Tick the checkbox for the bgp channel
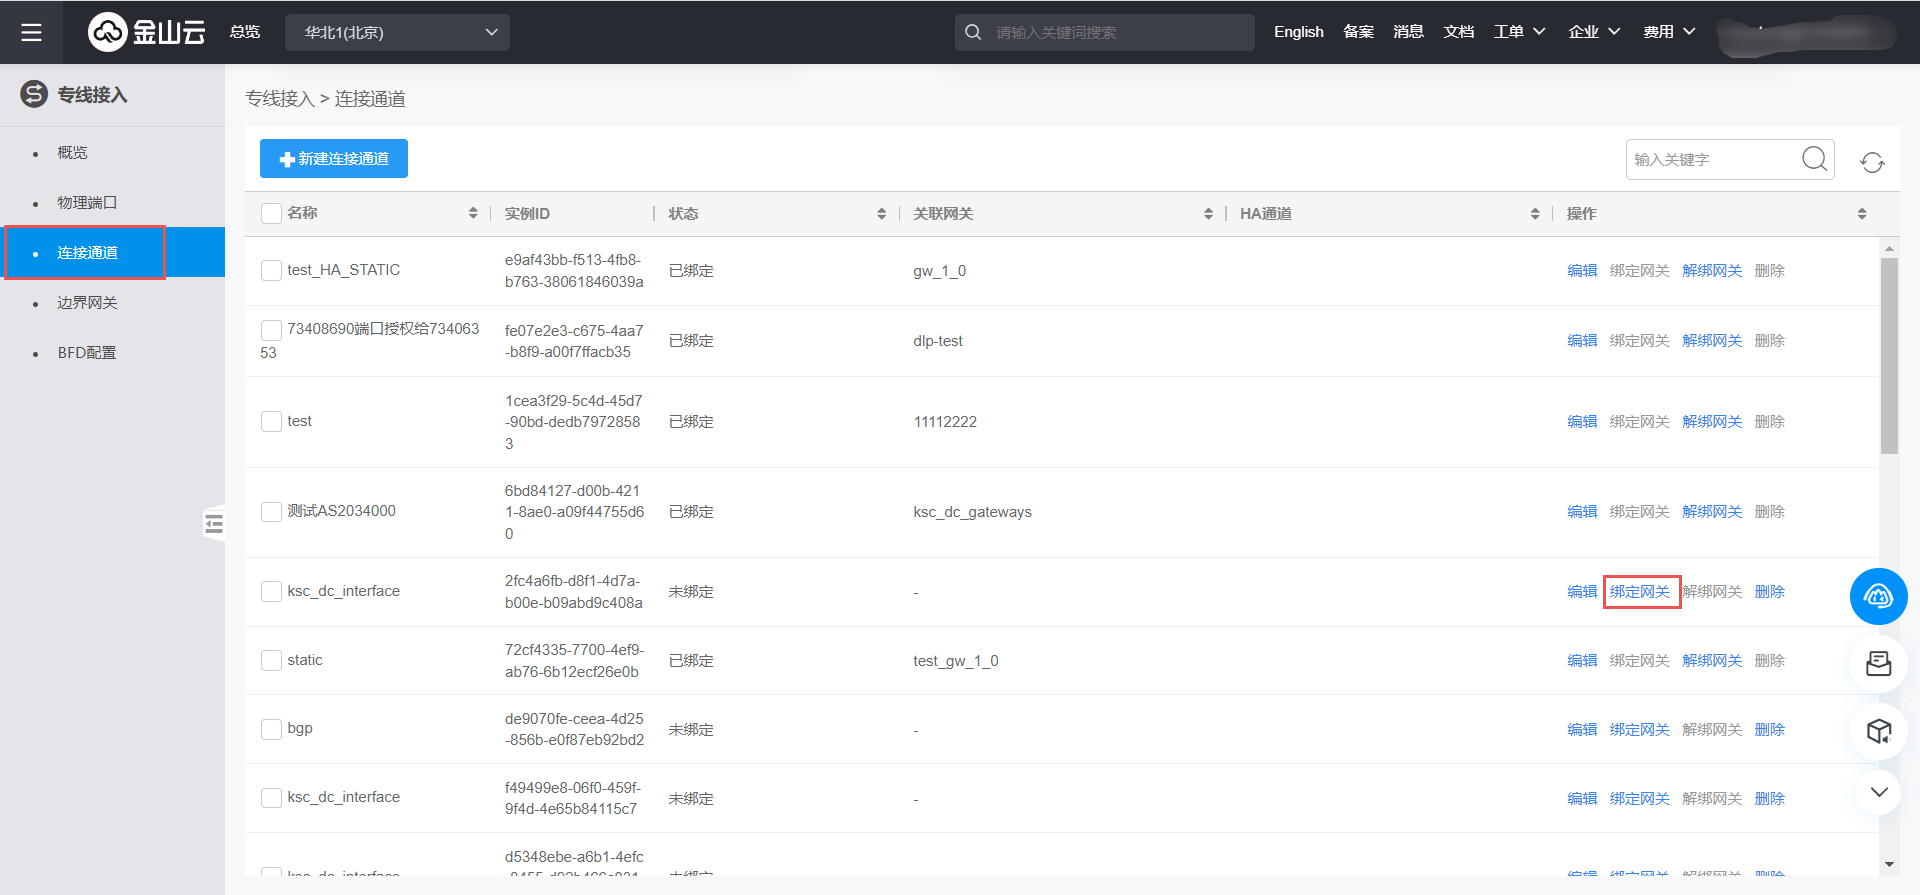 click(x=271, y=729)
